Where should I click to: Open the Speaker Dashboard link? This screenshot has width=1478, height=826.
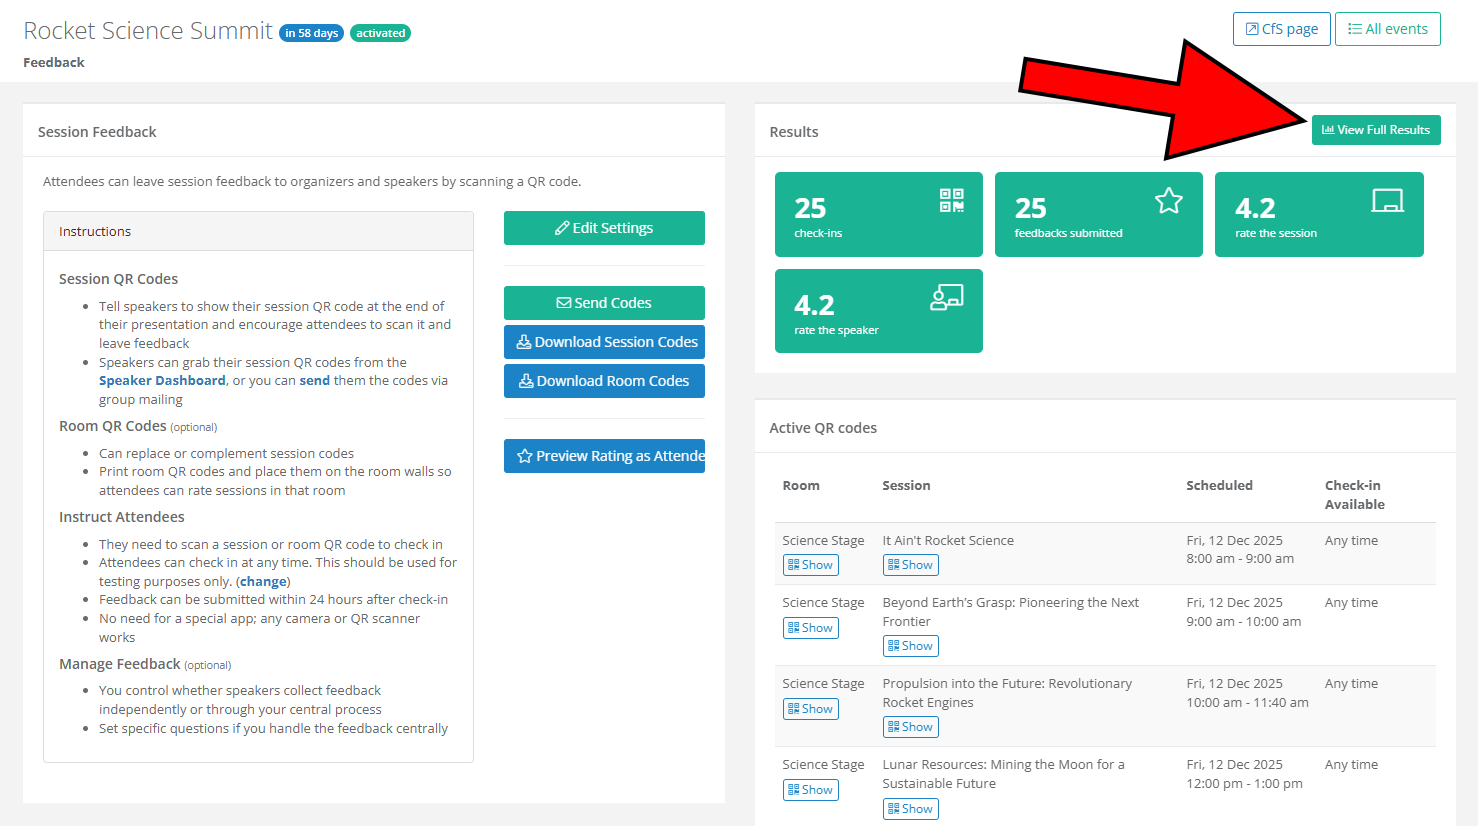click(x=162, y=381)
